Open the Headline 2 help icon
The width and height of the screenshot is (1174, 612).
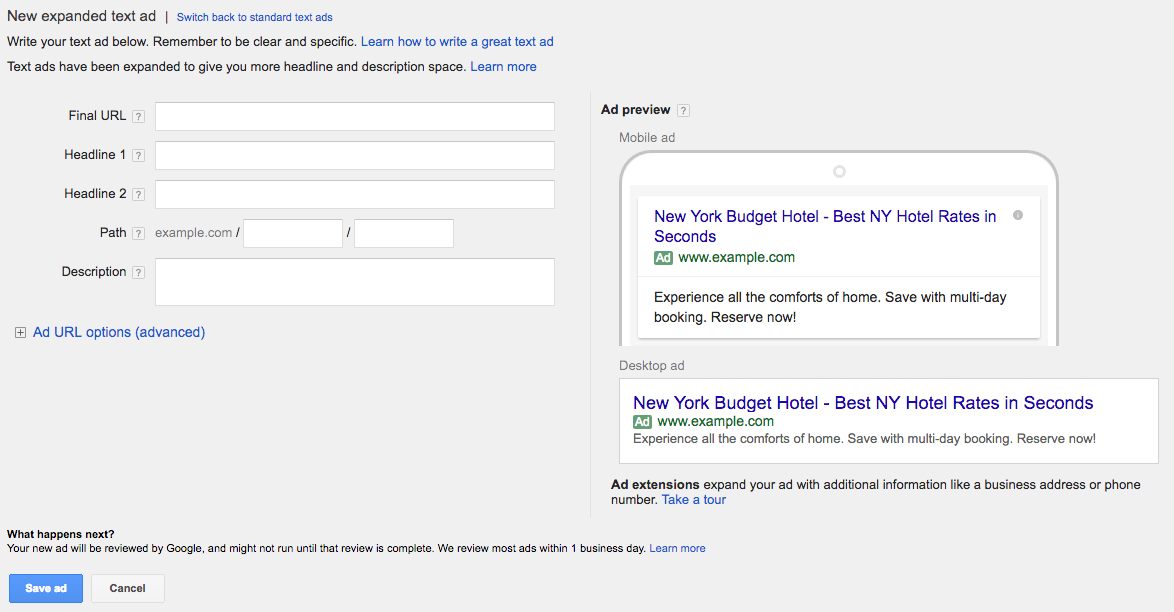[139, 195]
